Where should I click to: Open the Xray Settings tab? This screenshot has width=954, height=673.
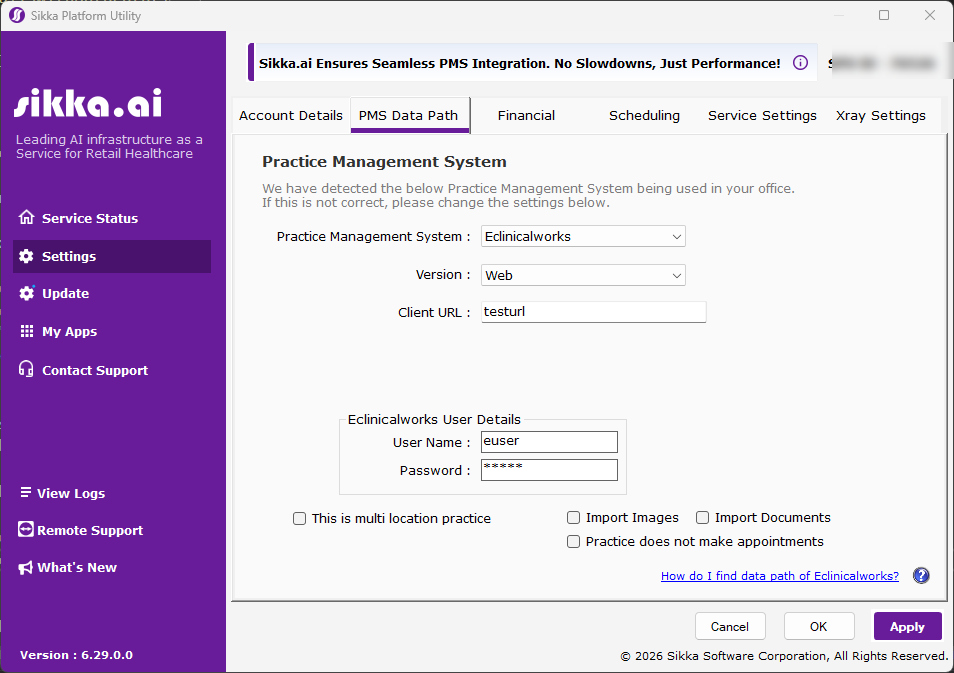point(880,115)
